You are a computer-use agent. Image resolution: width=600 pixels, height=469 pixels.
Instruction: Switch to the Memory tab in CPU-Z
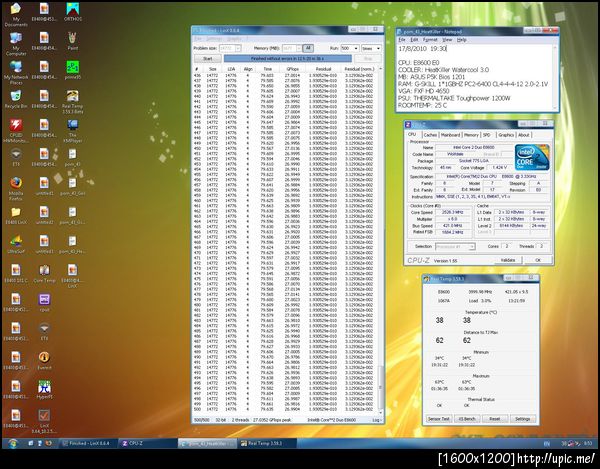(471, 135)
